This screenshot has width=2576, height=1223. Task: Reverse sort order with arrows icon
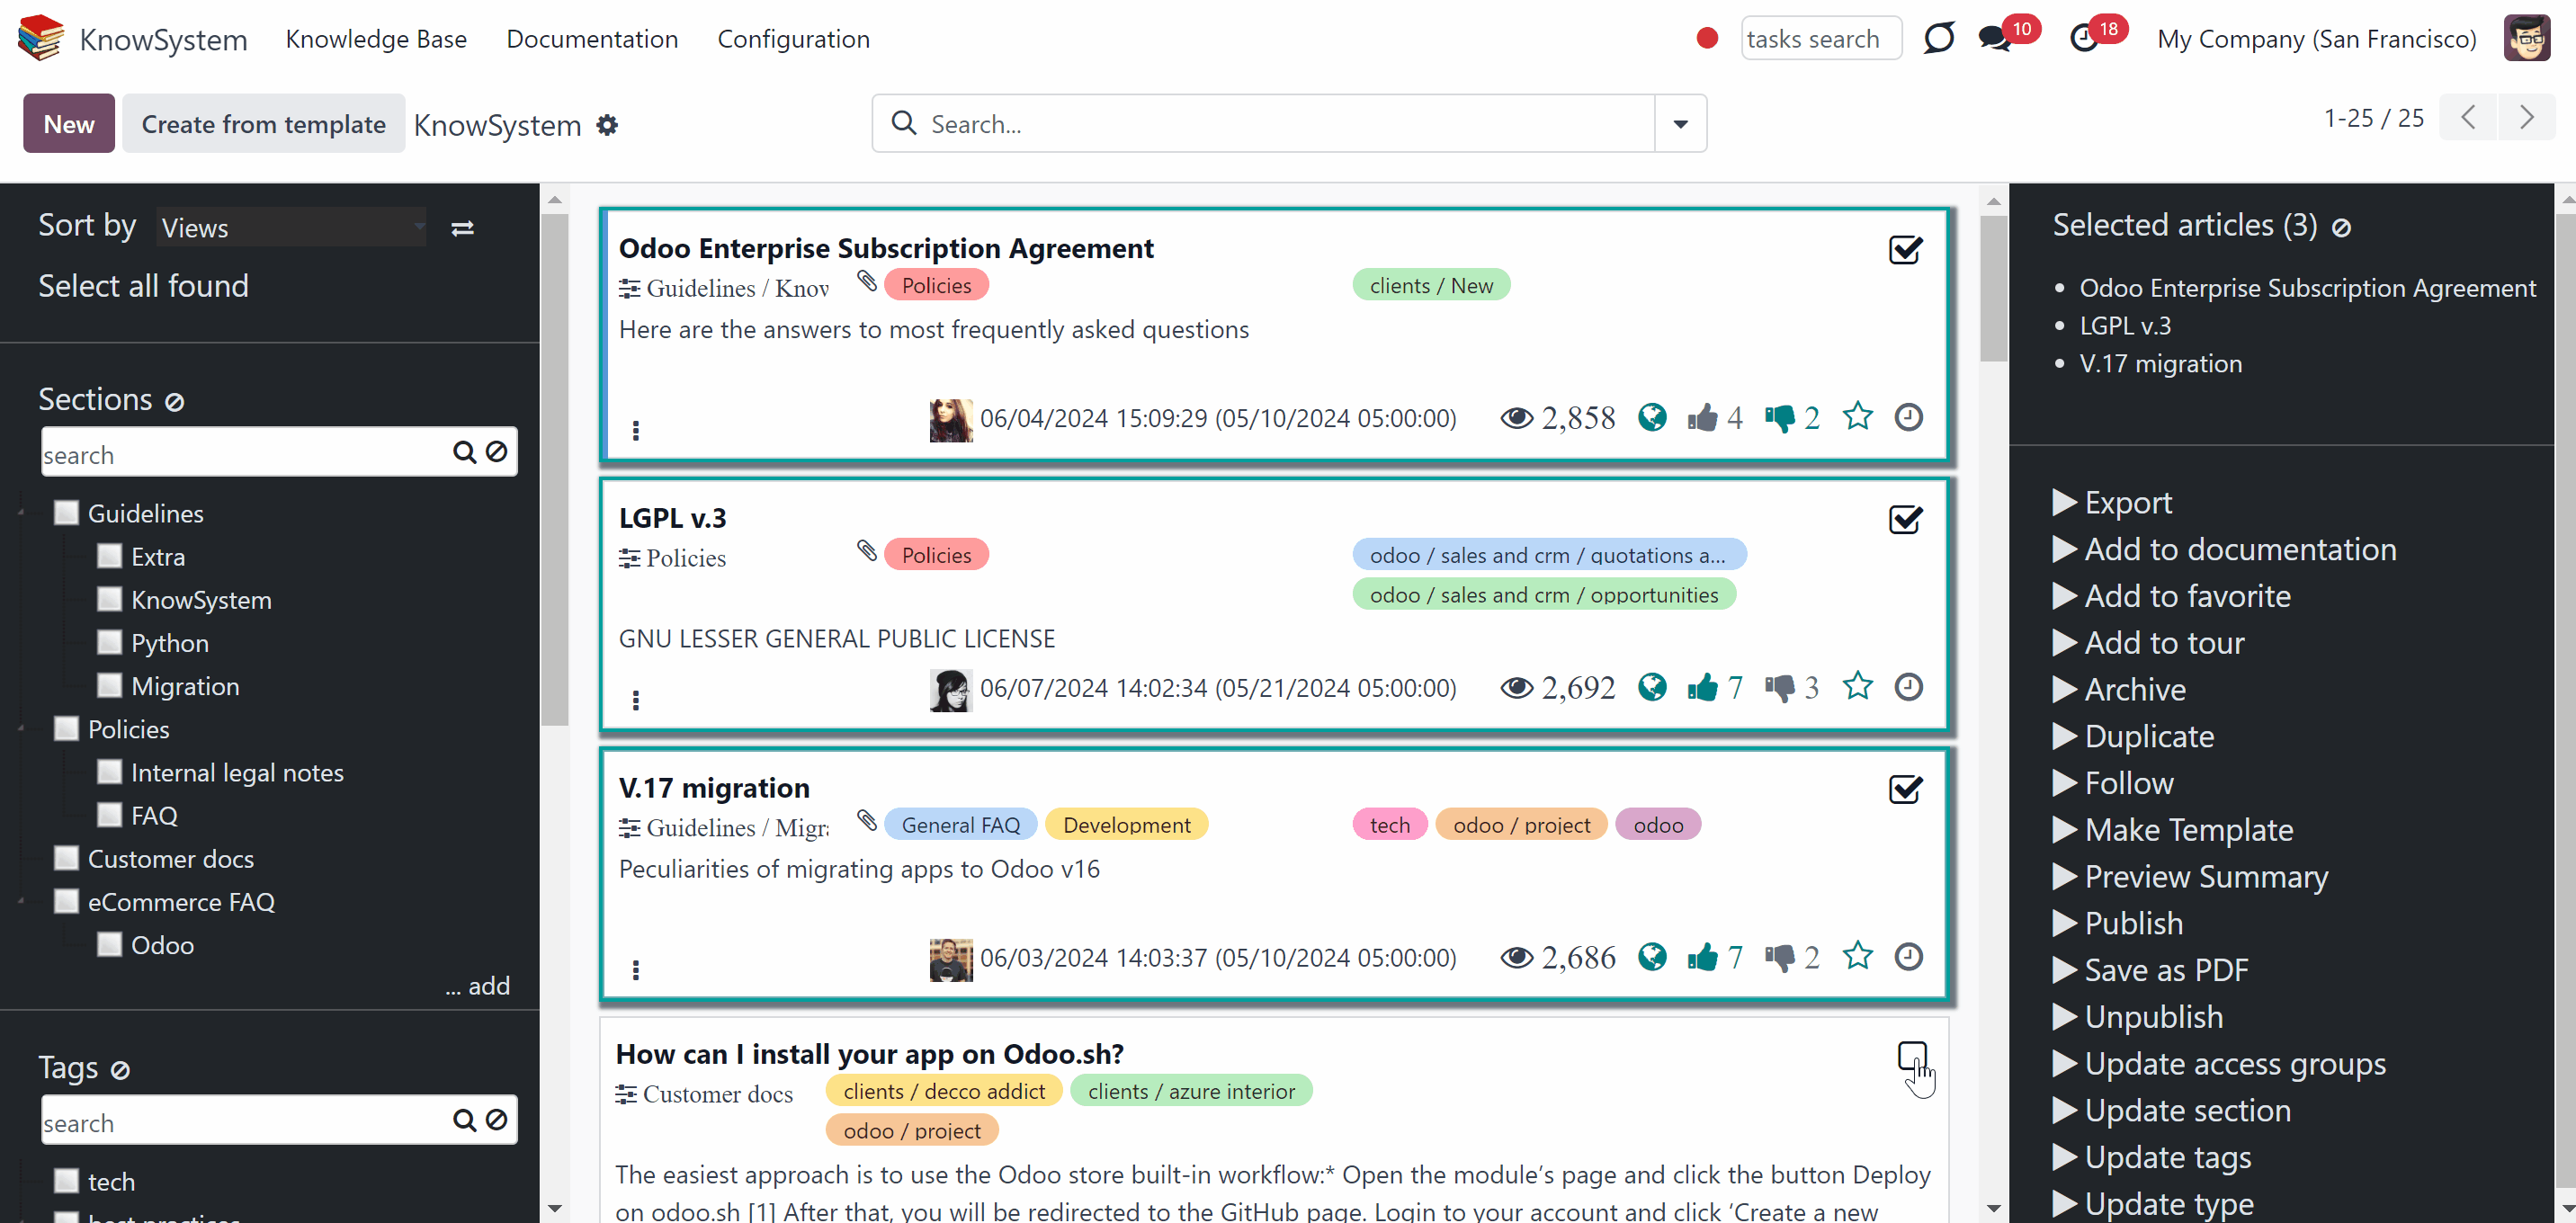click(x=462, y=228)
